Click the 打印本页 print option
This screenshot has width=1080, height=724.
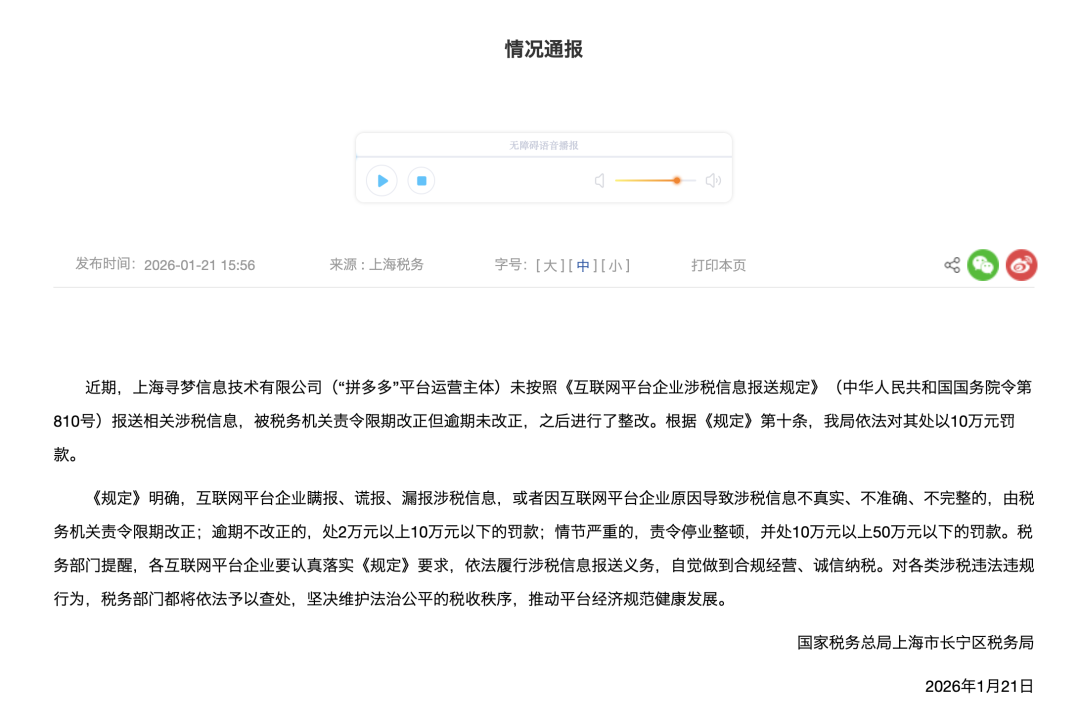tap(717, 265)
